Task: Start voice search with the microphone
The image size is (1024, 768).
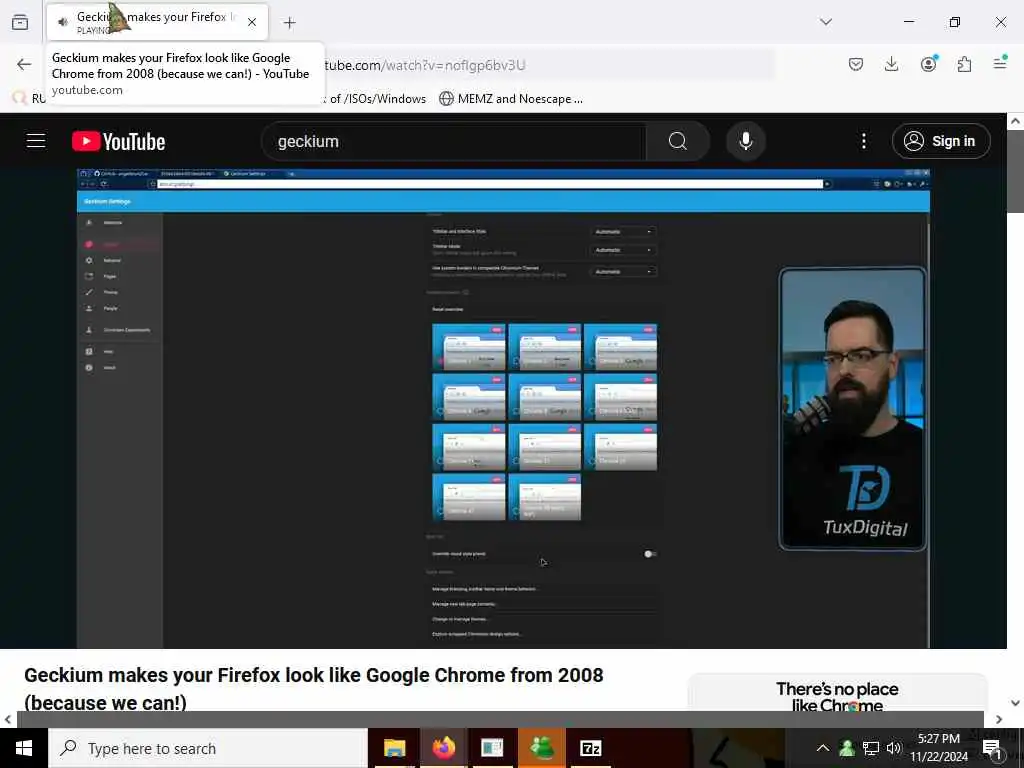Action: [745, 141]
